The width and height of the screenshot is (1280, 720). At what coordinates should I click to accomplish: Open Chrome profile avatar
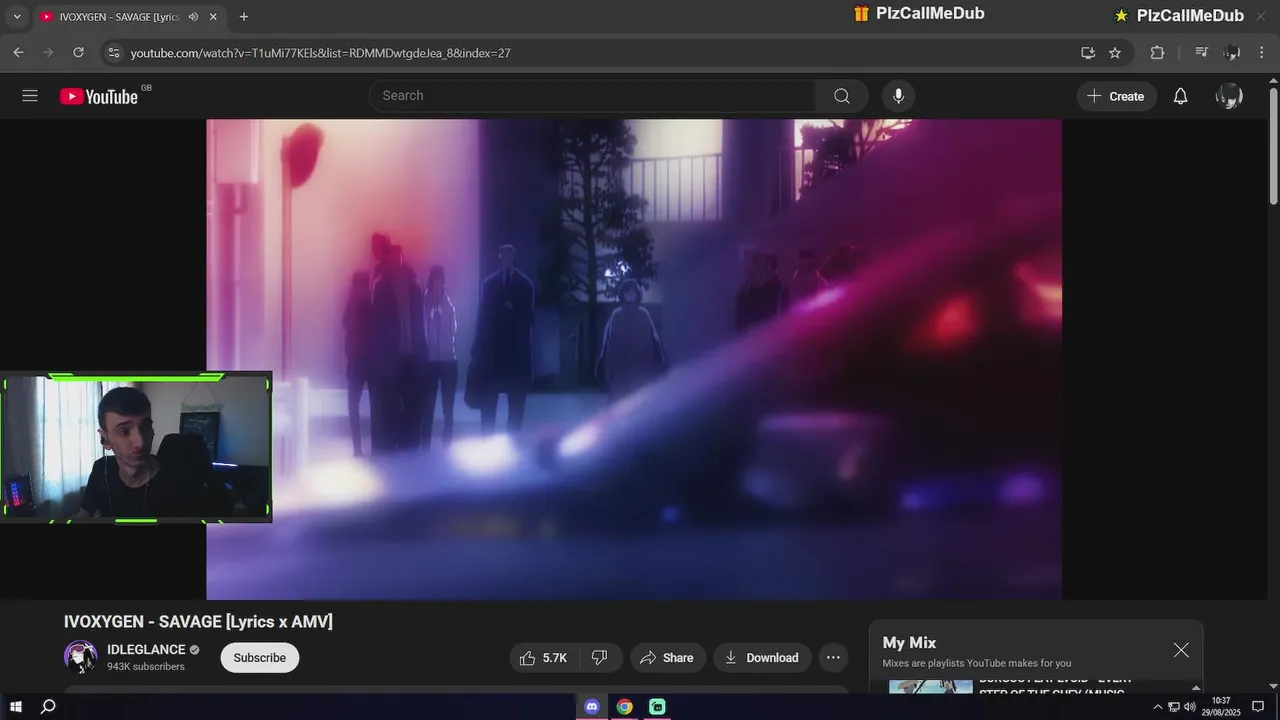point(1232,53)
